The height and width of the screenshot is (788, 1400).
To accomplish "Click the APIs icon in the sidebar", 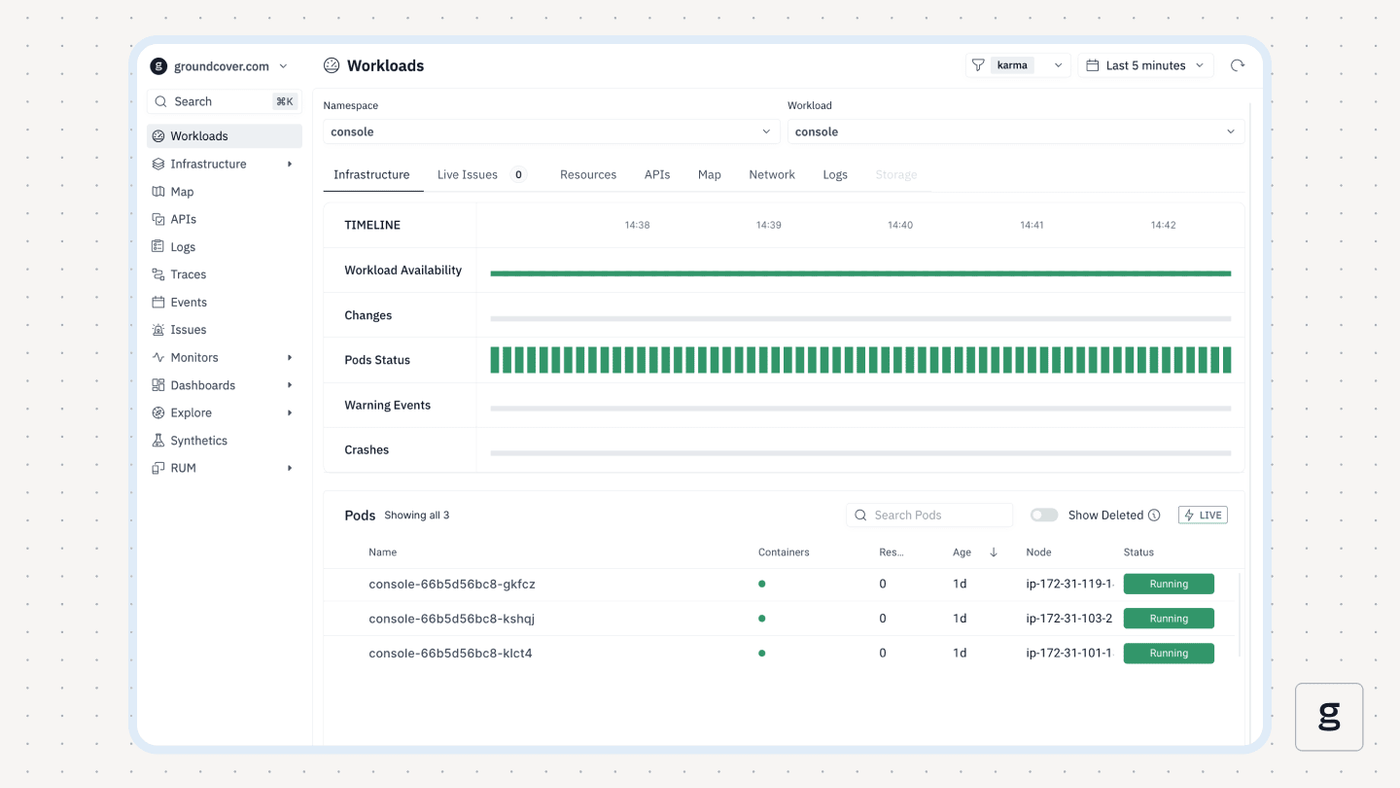I will pyautogui.click(x=158, y=219).
